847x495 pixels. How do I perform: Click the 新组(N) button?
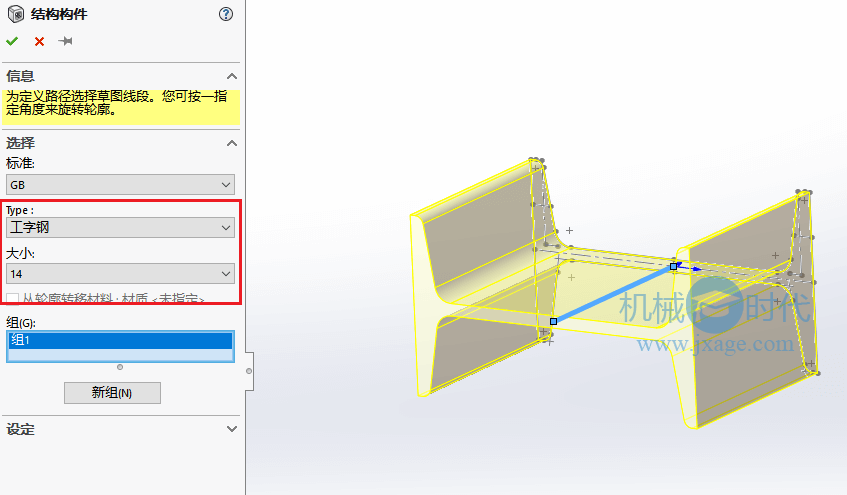point(112,393)
